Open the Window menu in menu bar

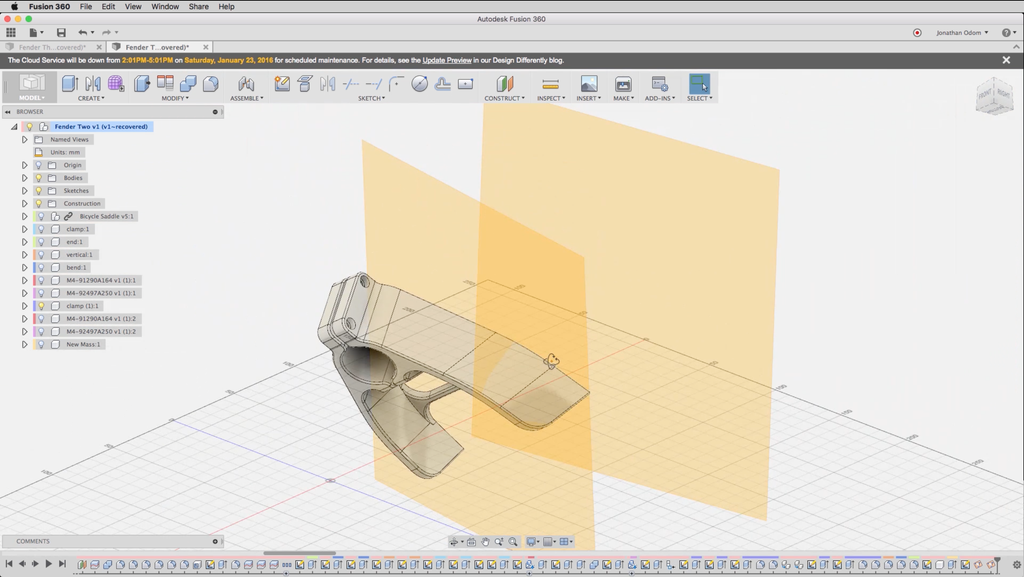coord(165,6)
